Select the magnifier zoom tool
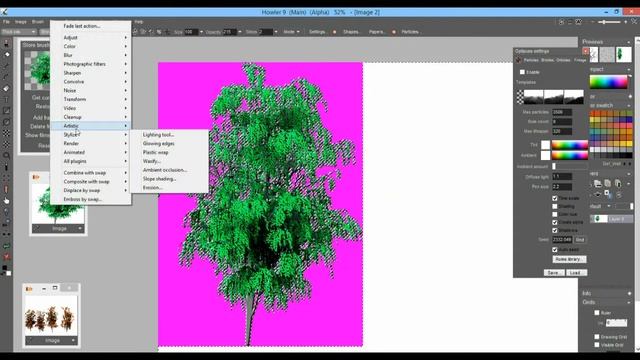The width and height of the screenshot is (640, 360). pyautogui.click(x=7, y=156)
